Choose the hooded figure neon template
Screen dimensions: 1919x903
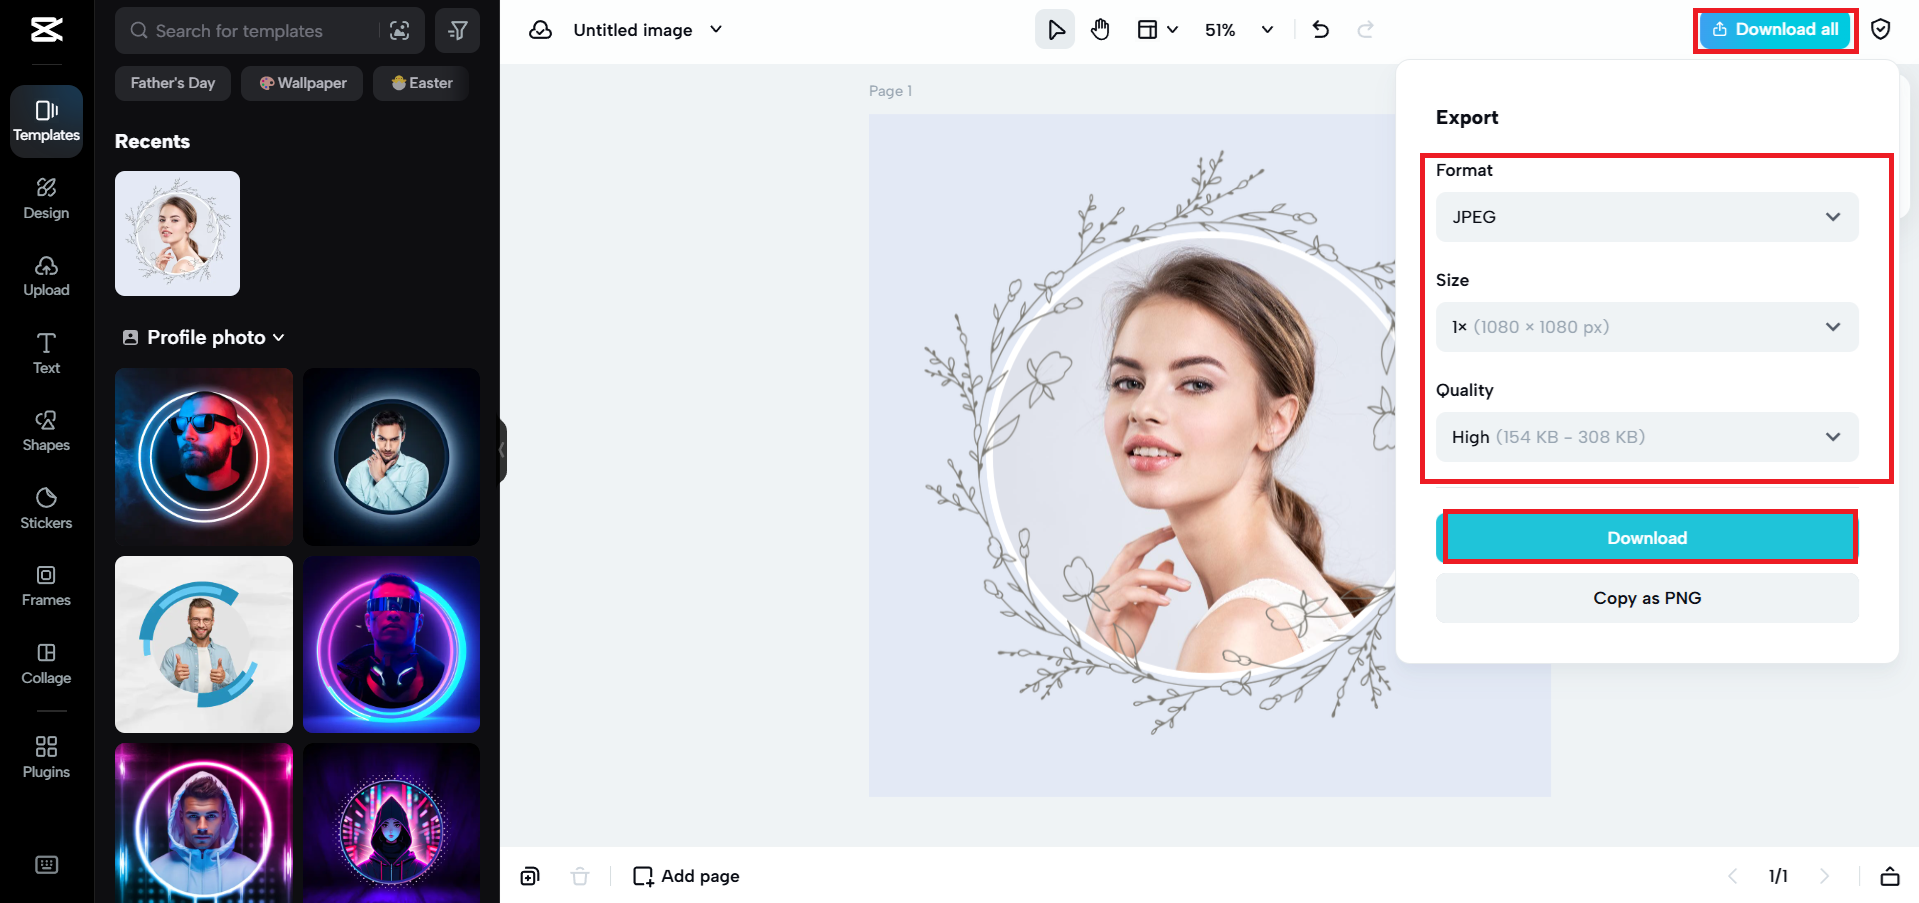tap(391, 823)
